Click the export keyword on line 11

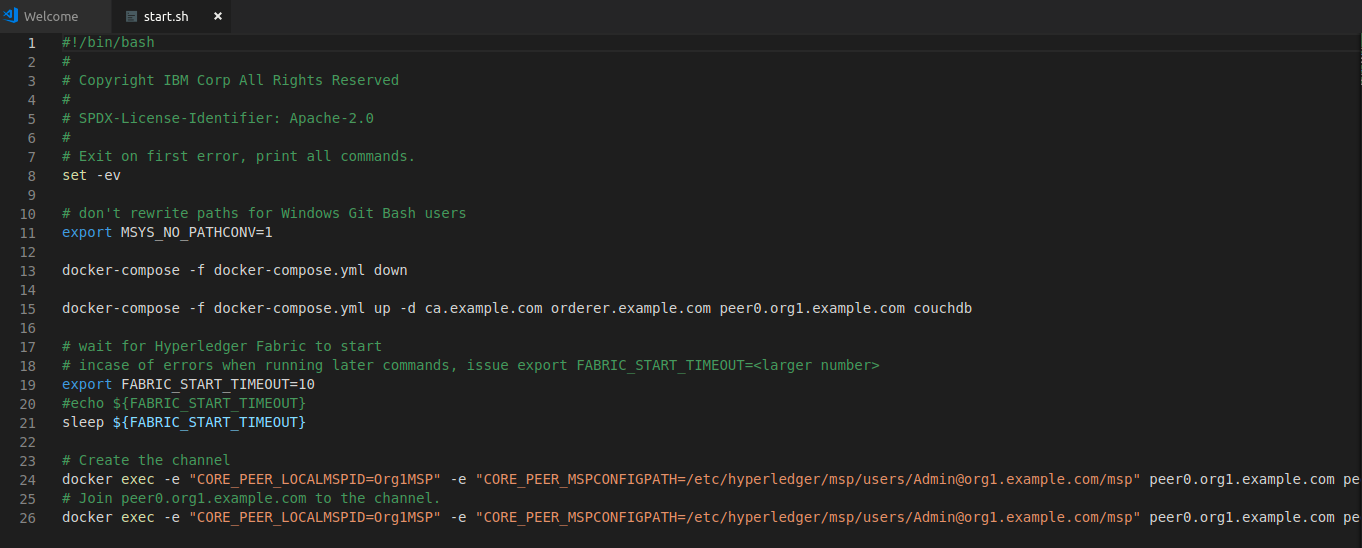pyautogui.click(x=87, y=232)
